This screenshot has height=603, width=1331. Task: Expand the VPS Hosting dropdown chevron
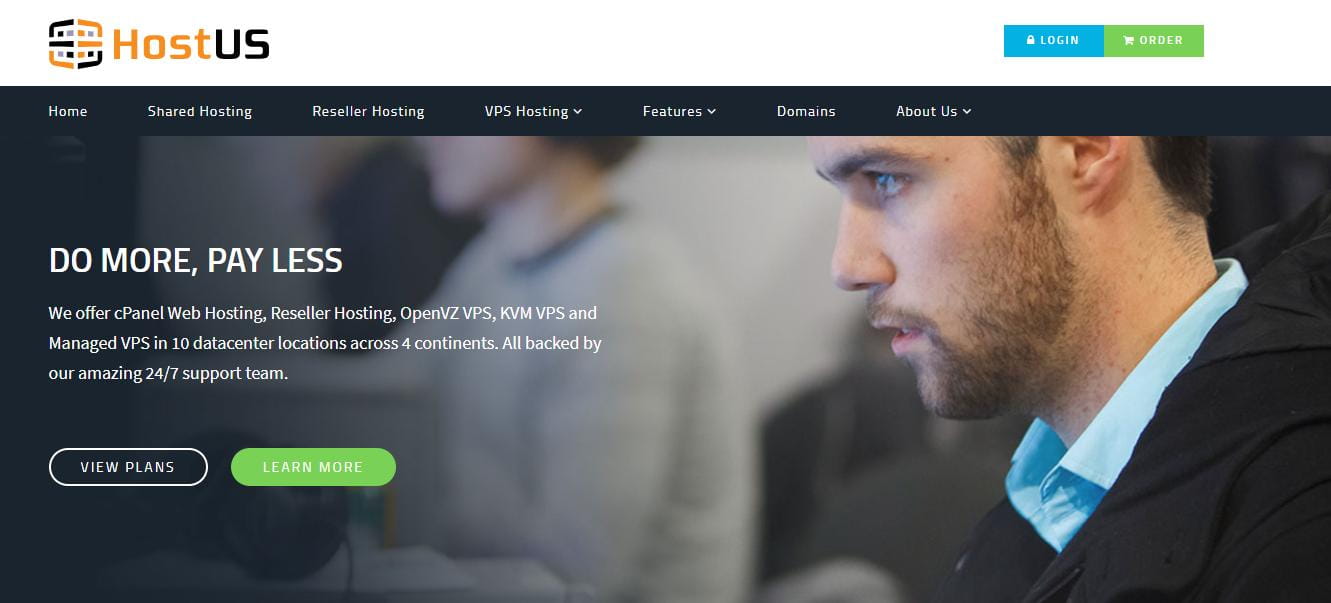click(578, 112)
